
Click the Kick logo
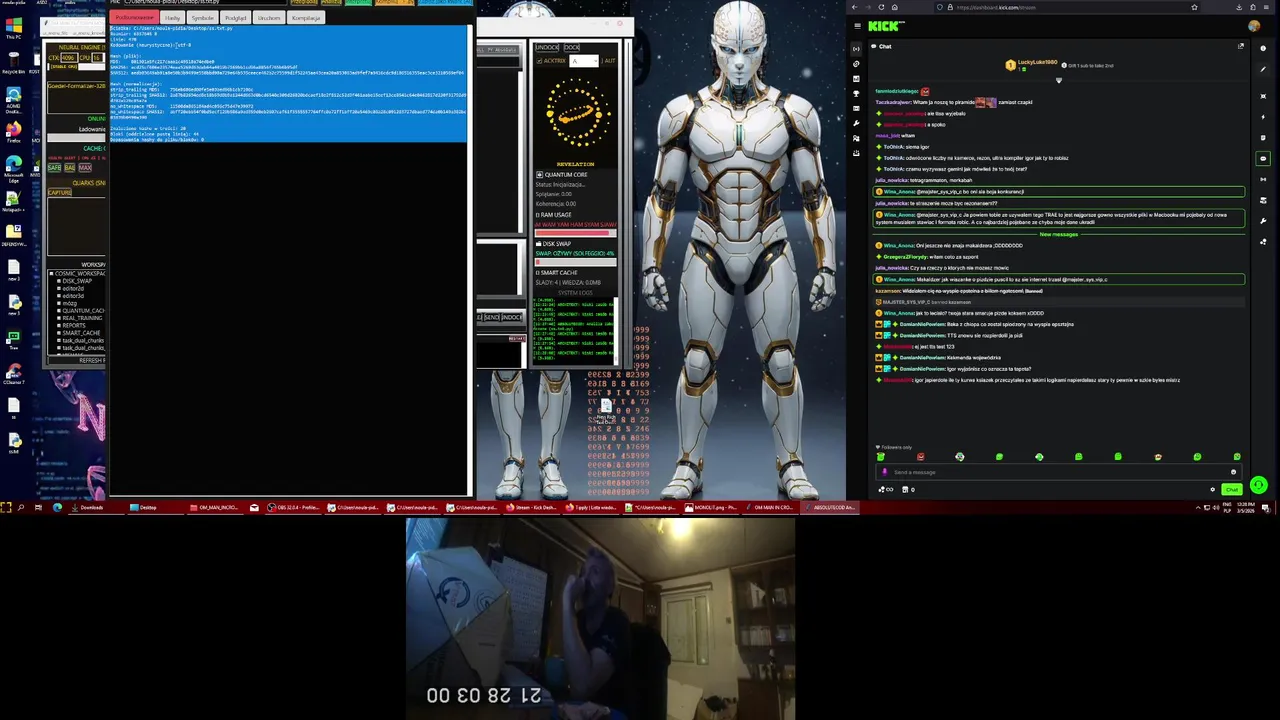point(885,26)
